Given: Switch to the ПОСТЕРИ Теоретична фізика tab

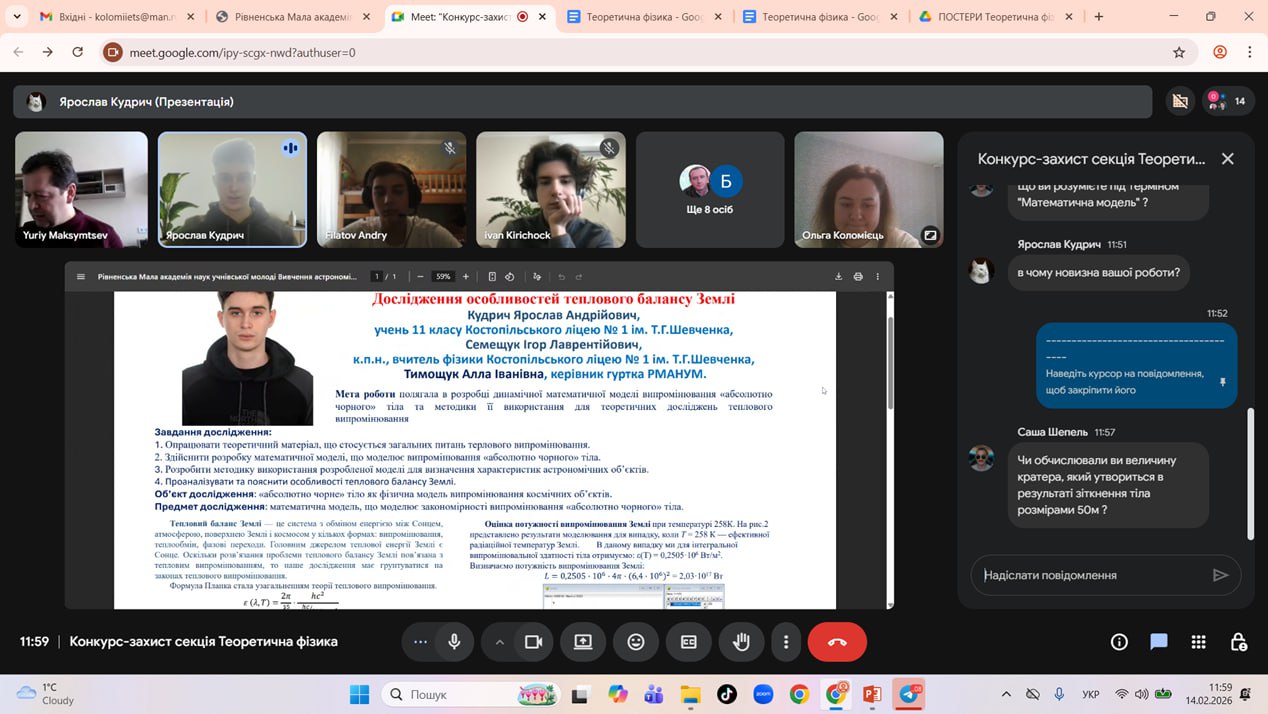Looking at the screenshot, I should pos(995,17).
